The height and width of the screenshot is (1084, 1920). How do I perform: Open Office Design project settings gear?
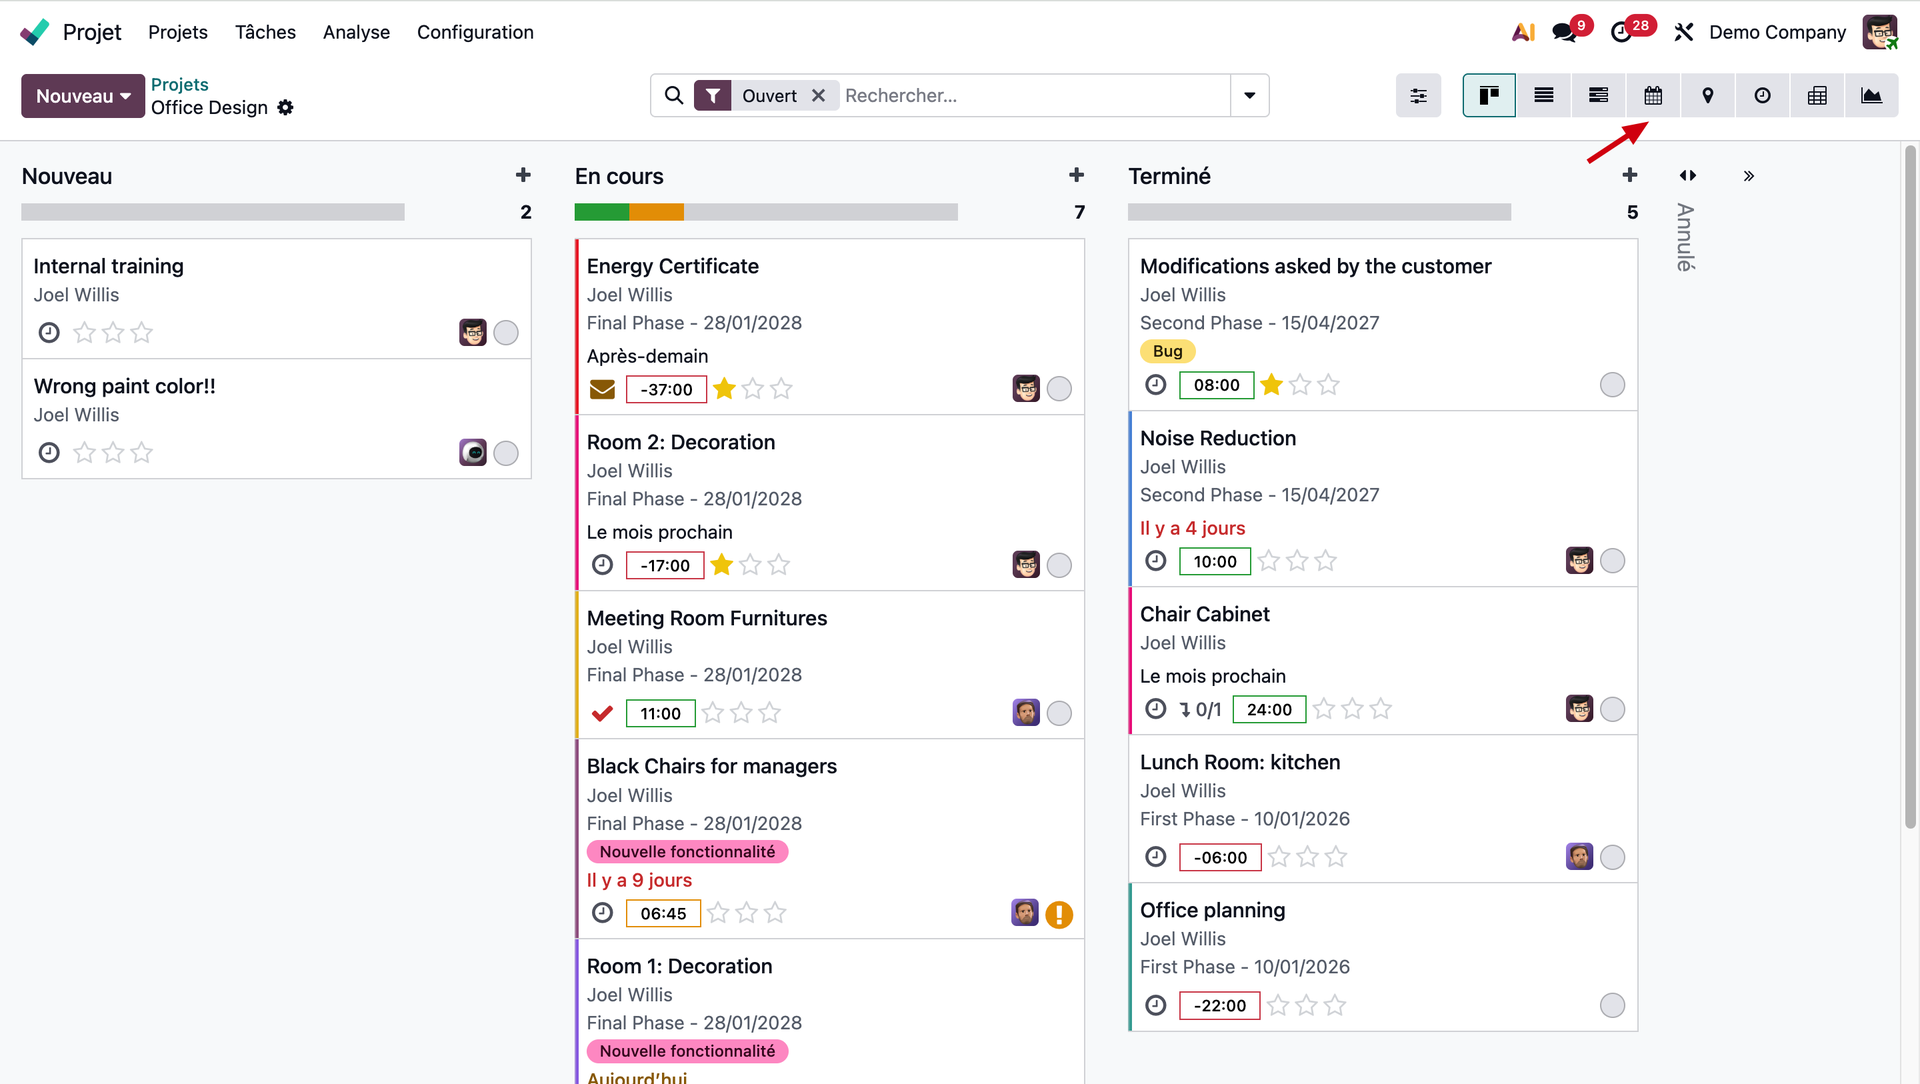(x=286, y=108)
